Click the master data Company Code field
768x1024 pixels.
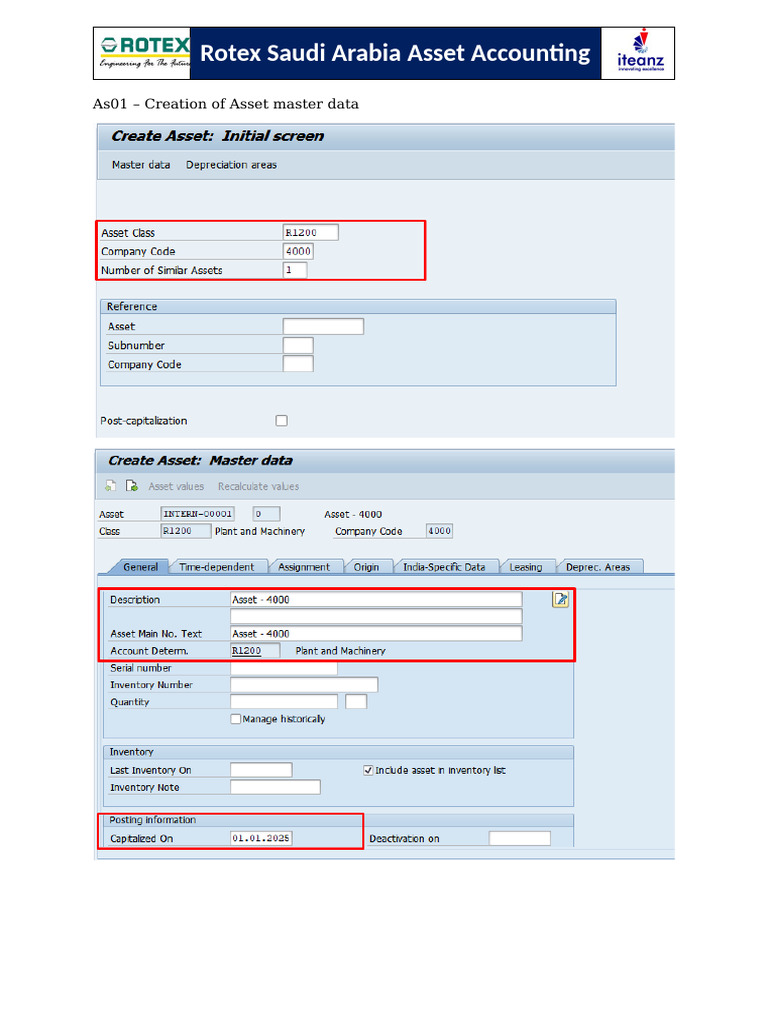439,531
